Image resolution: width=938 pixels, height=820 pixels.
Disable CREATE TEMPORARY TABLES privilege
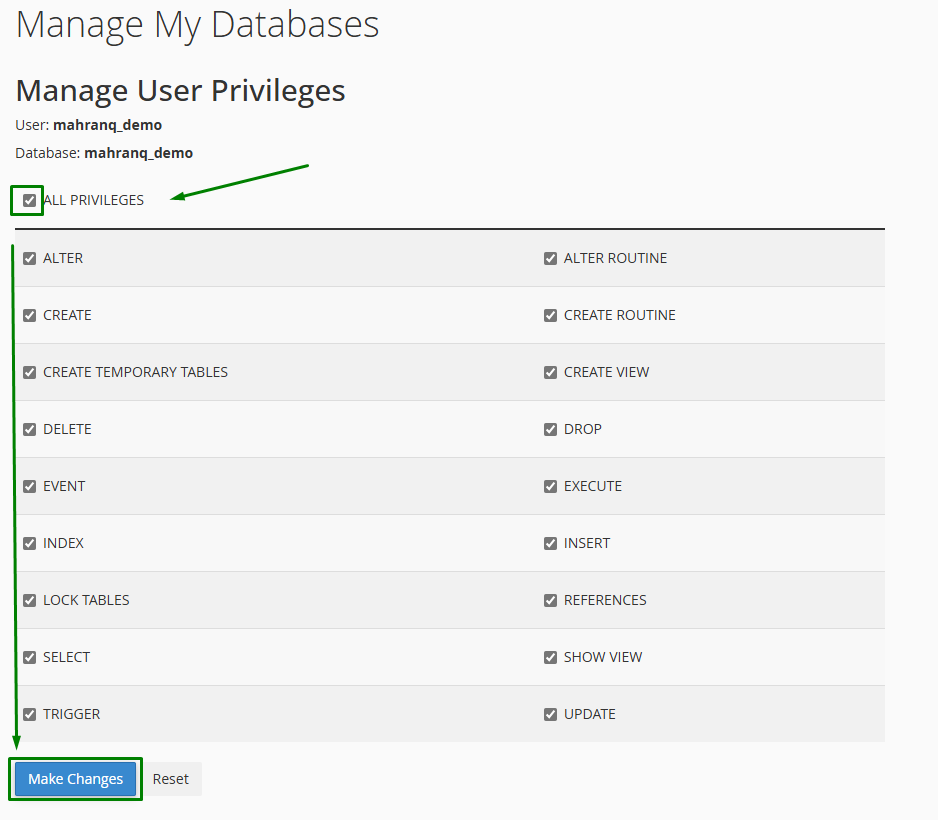pos(30,372)
